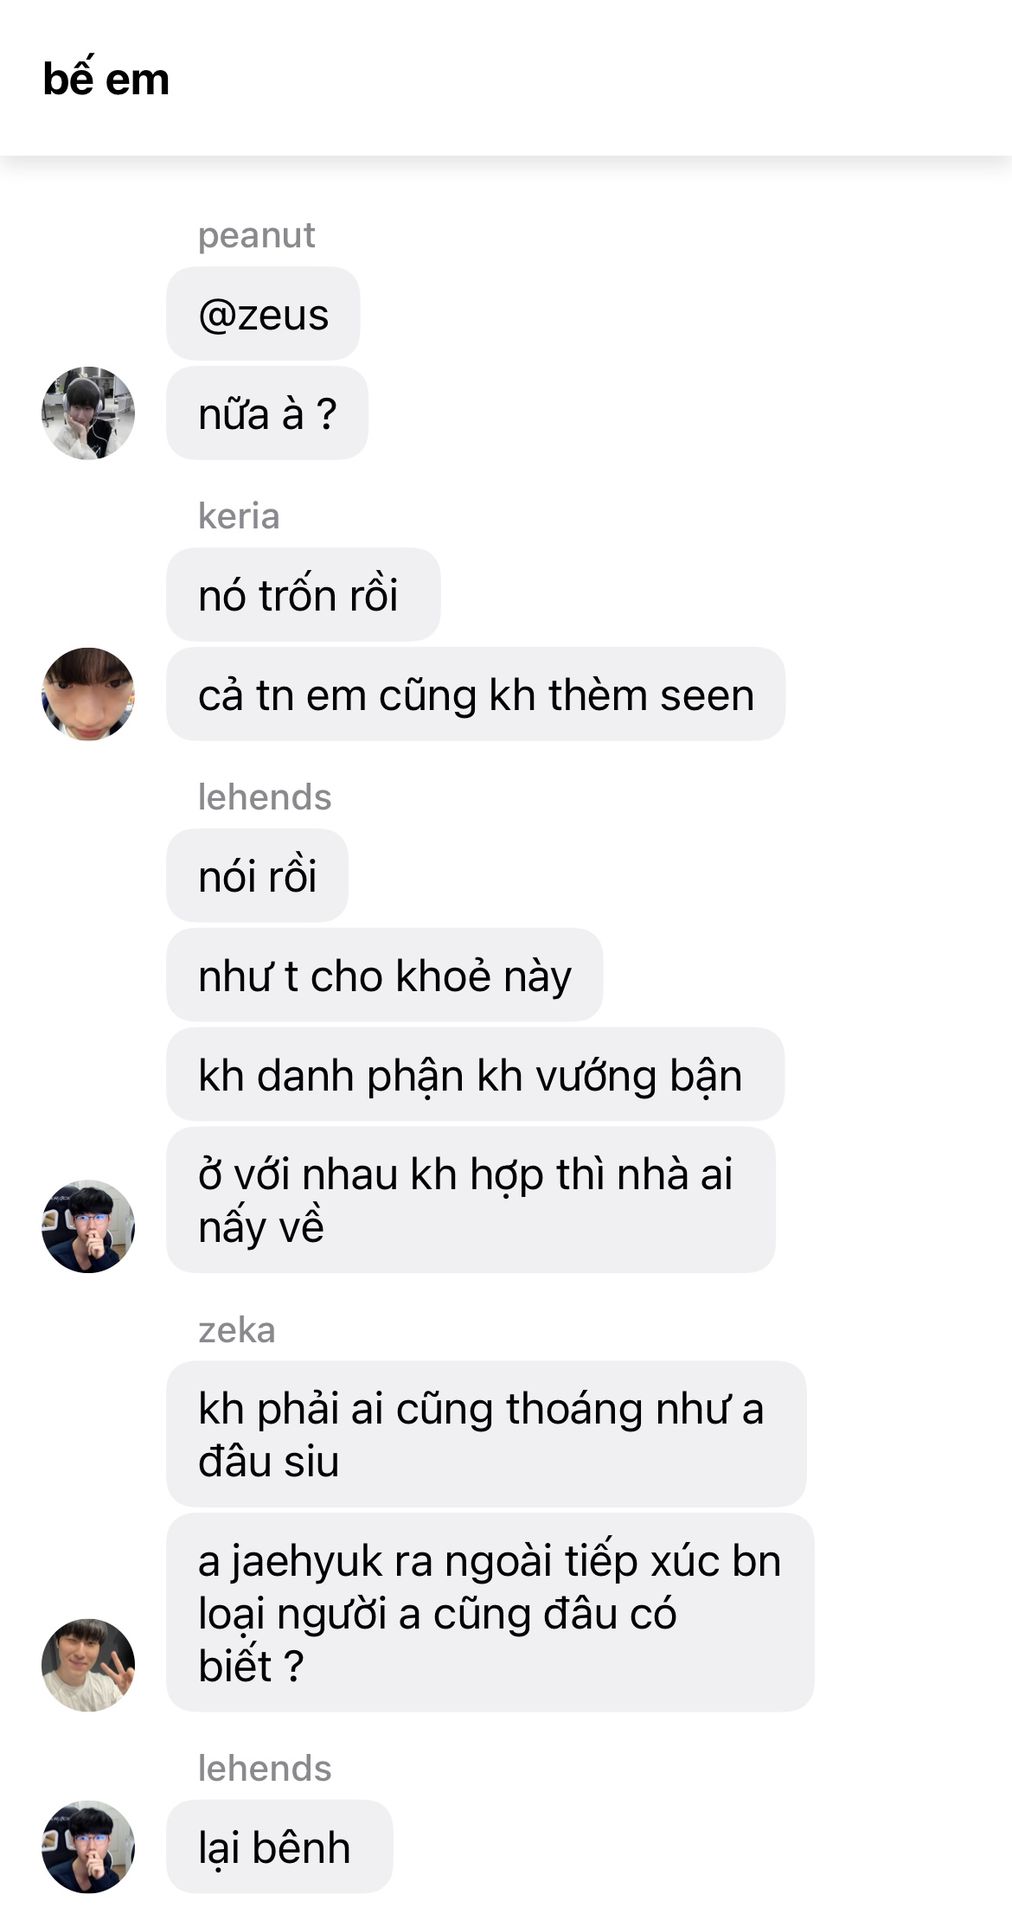Select the 'nói rồi' message bubble

click(x=257, y=876)
